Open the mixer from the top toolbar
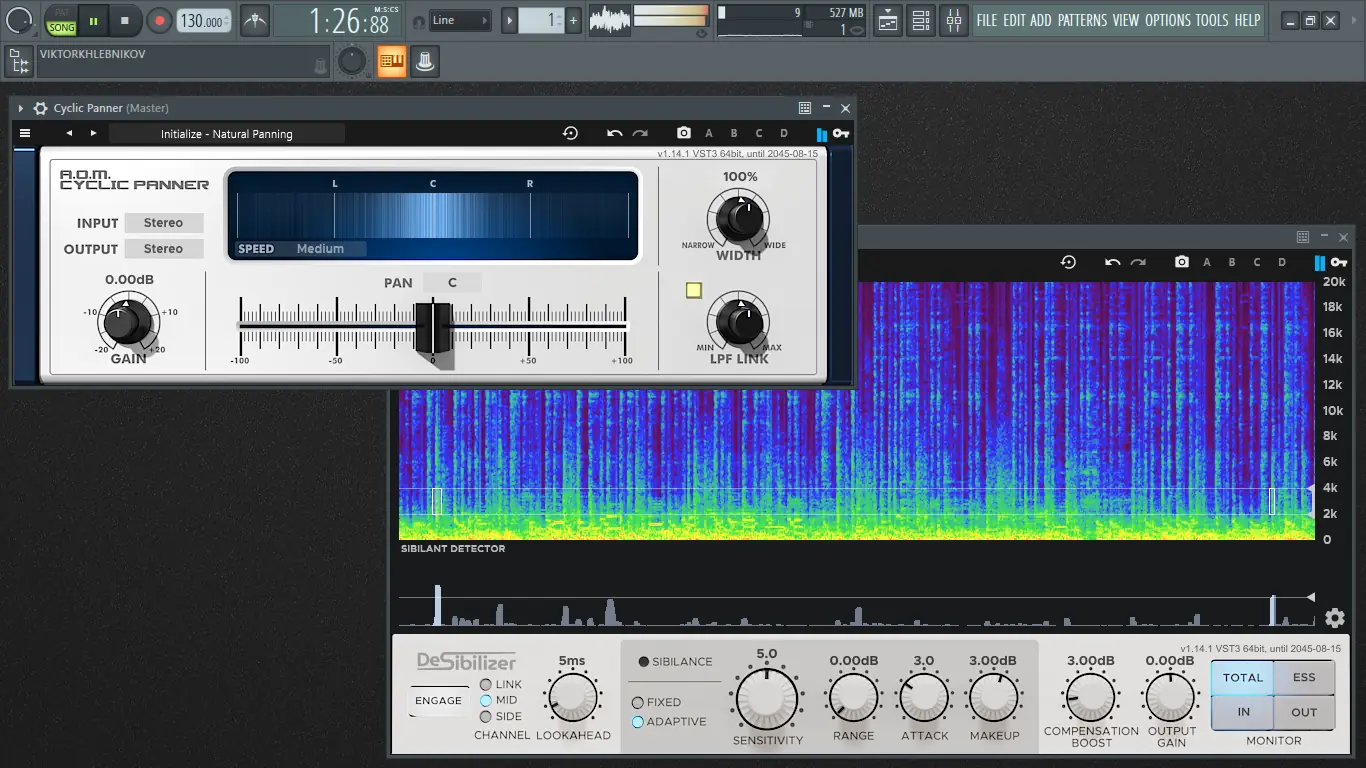Screen dimensions: 1366x768 click(954, 20)
